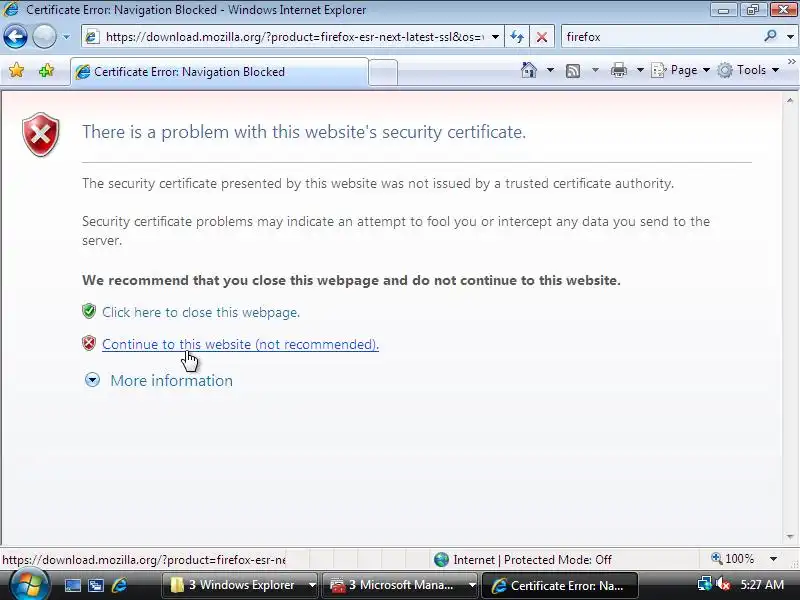Click the address bar URL field
Screen dimensions: 800x600
[x=292, y=37]
